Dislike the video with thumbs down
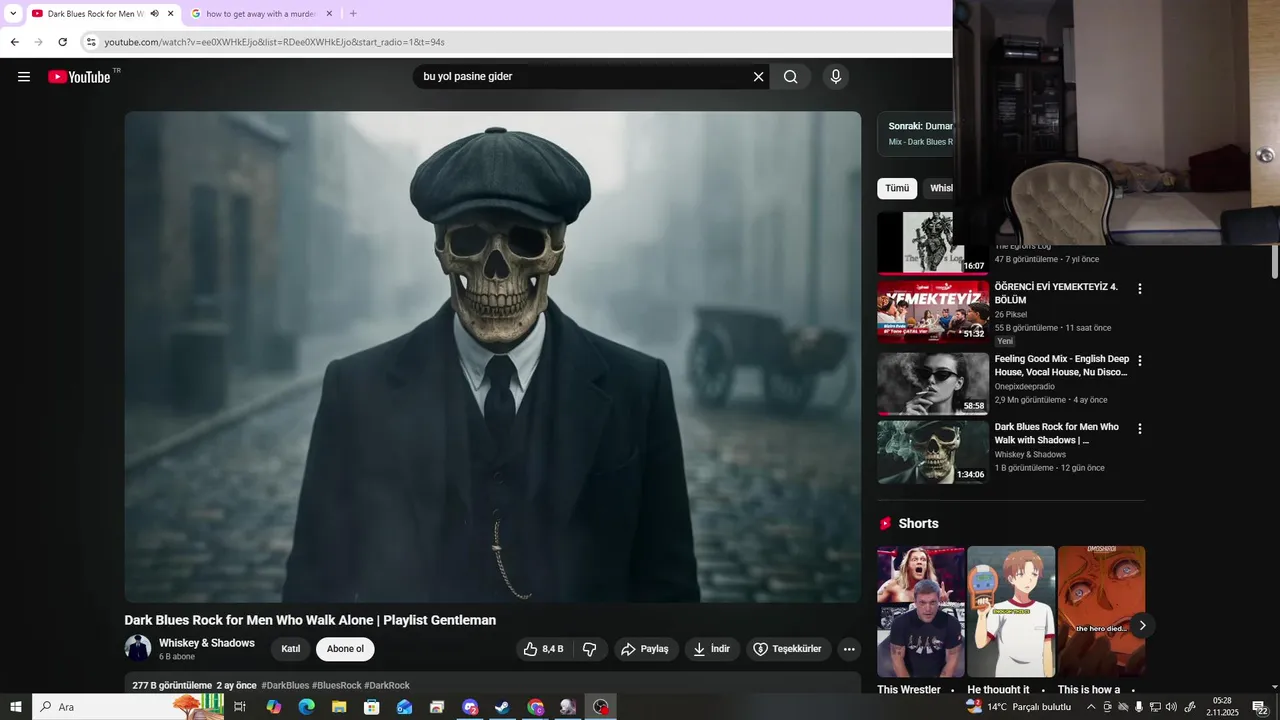The width and height of the screenshot is (1280, 720). (590, 649)
